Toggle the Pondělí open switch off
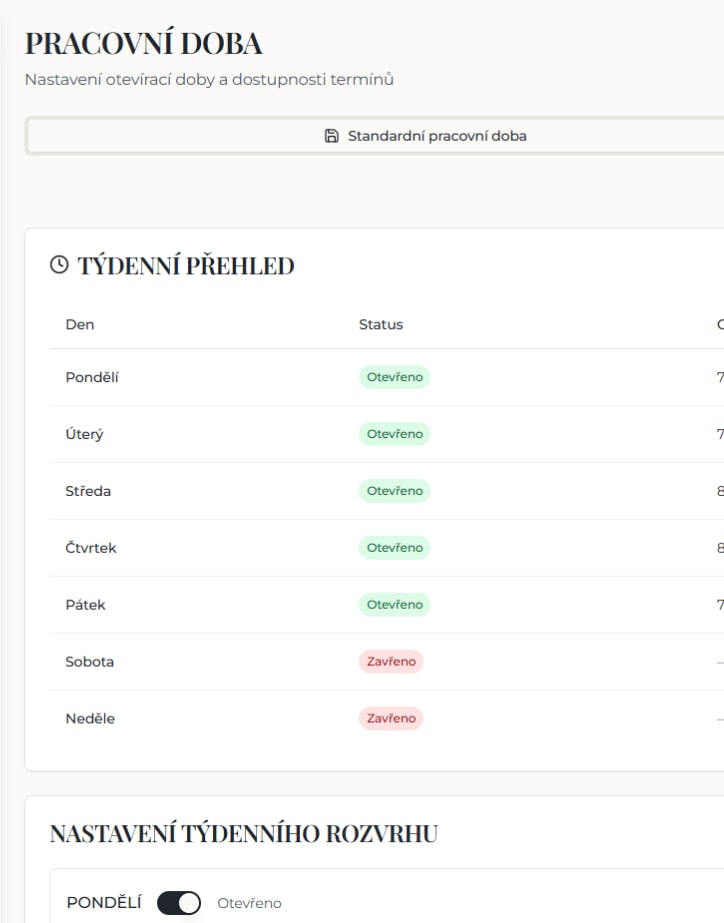 point(179,903)
